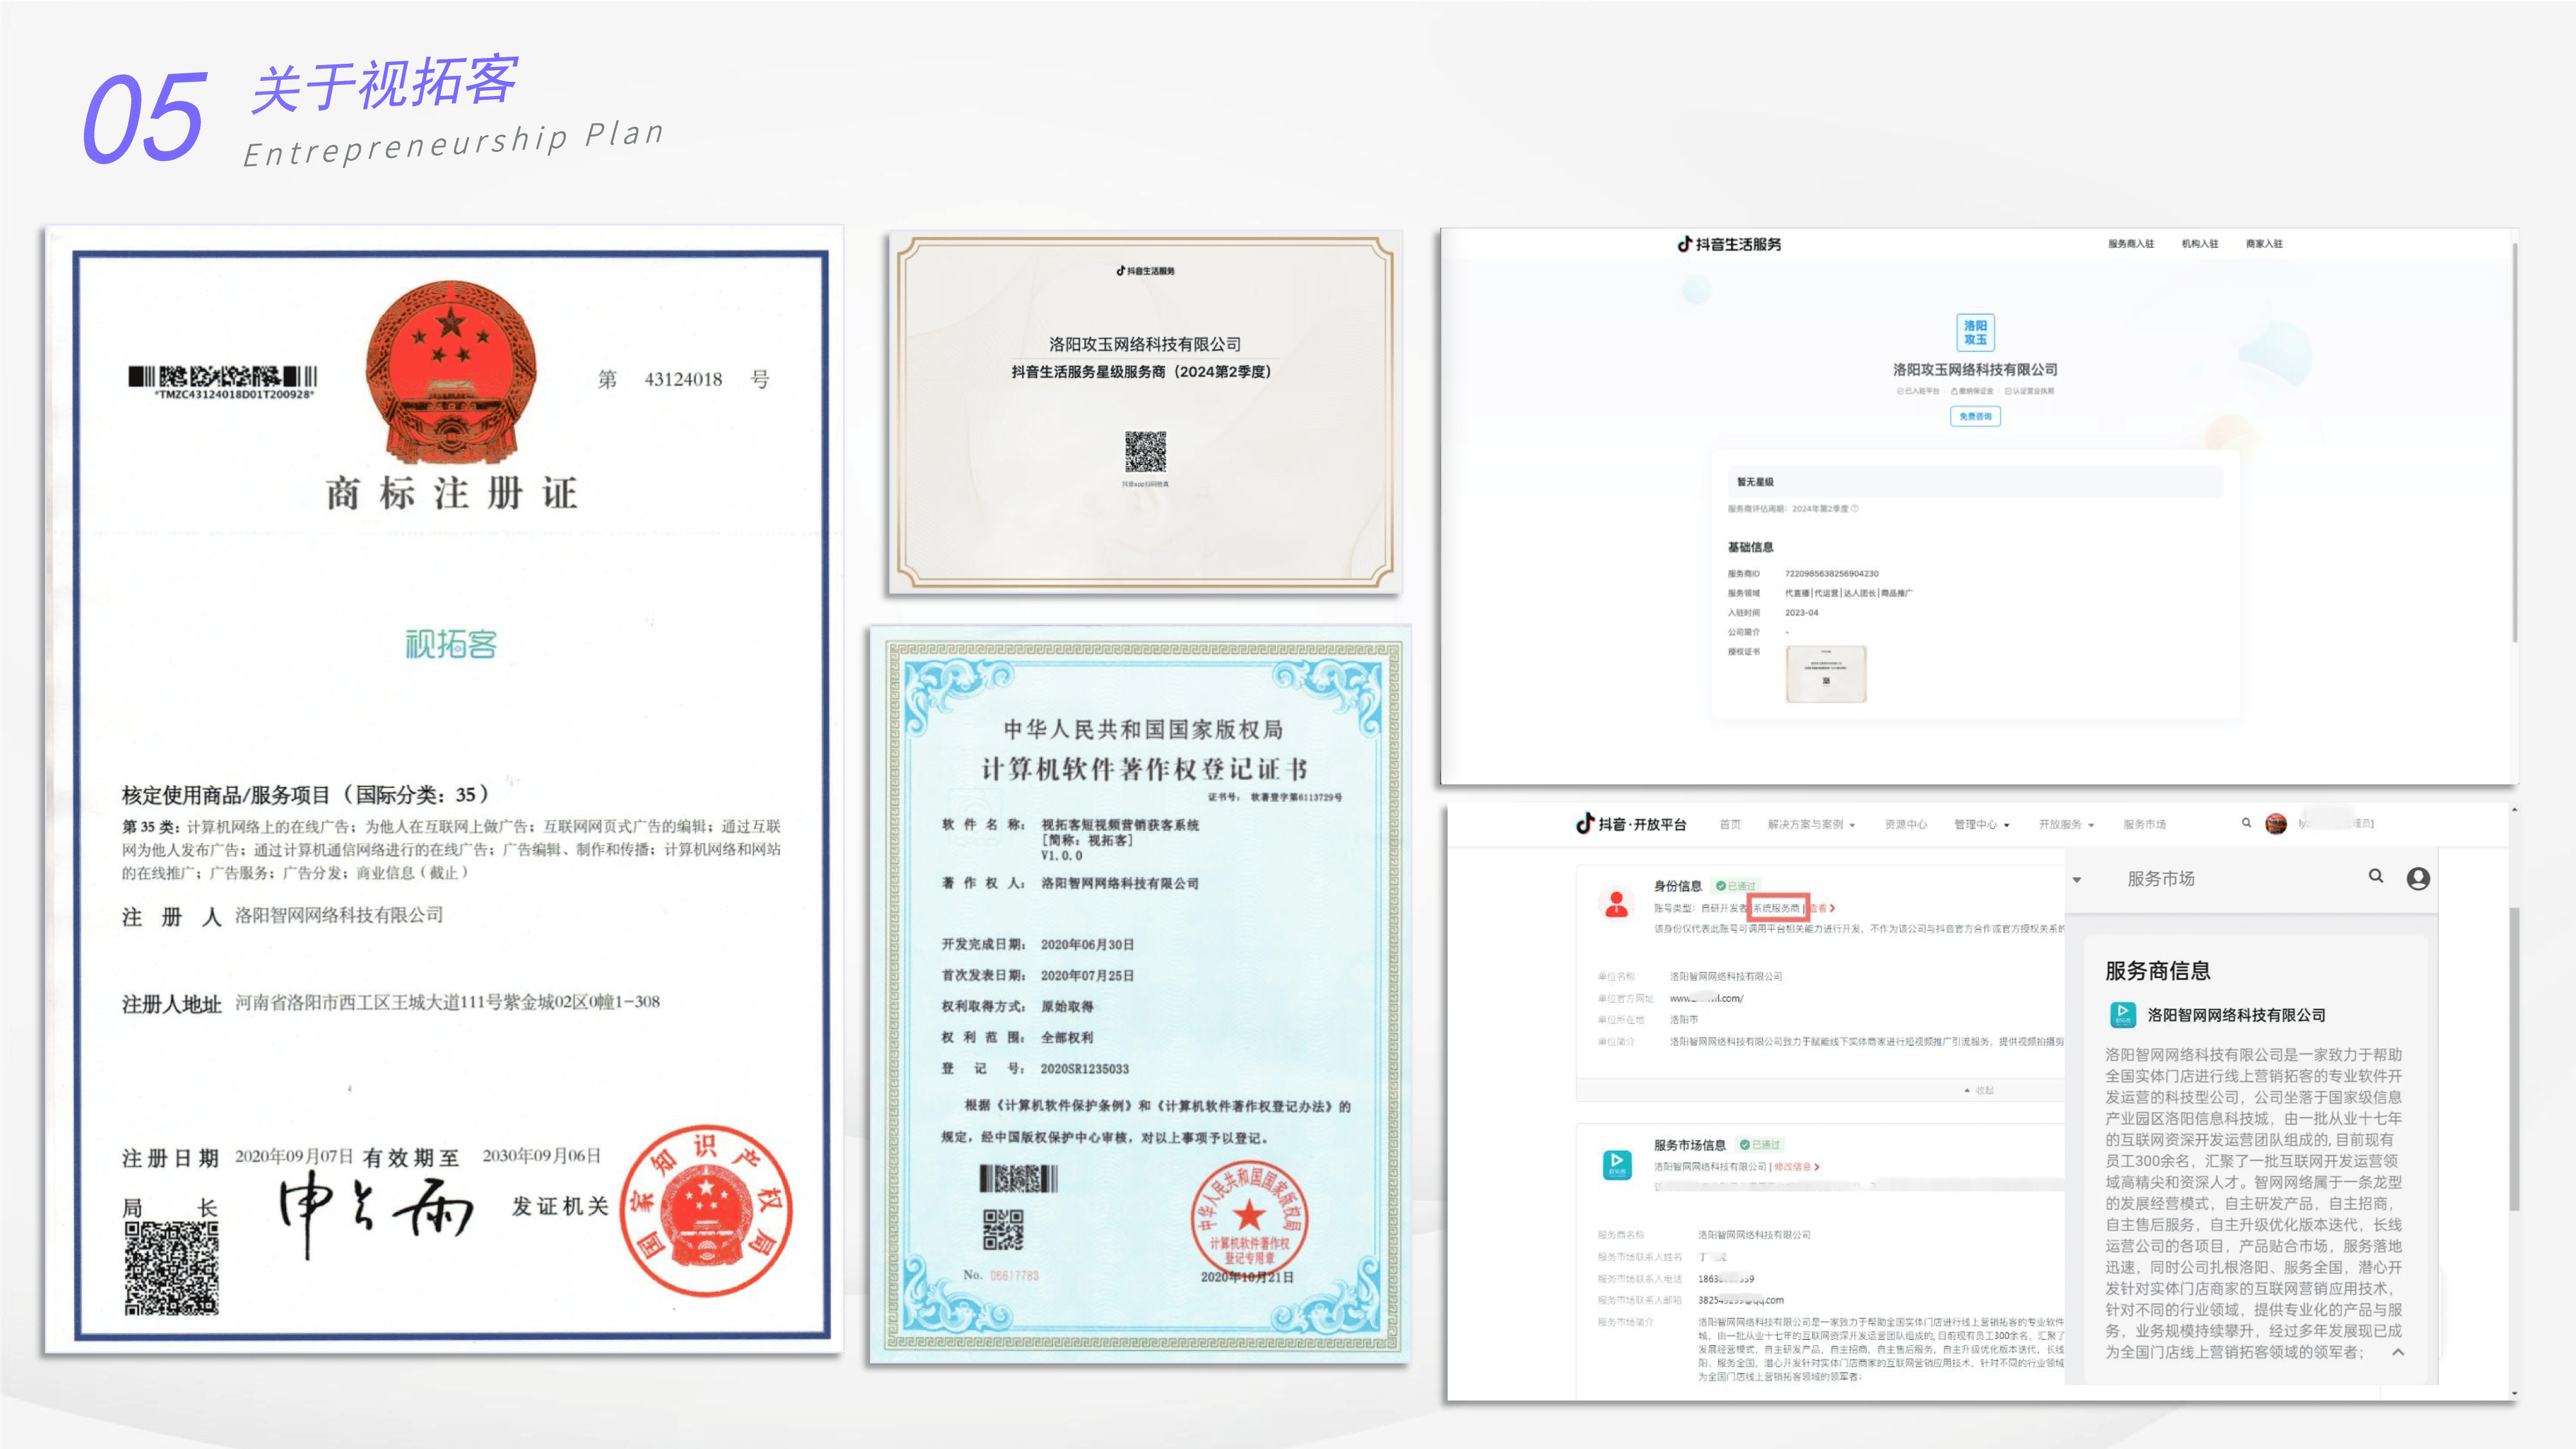
Task: Click the search icon in open platform navbar
Action: click(x=2246, y=823)
